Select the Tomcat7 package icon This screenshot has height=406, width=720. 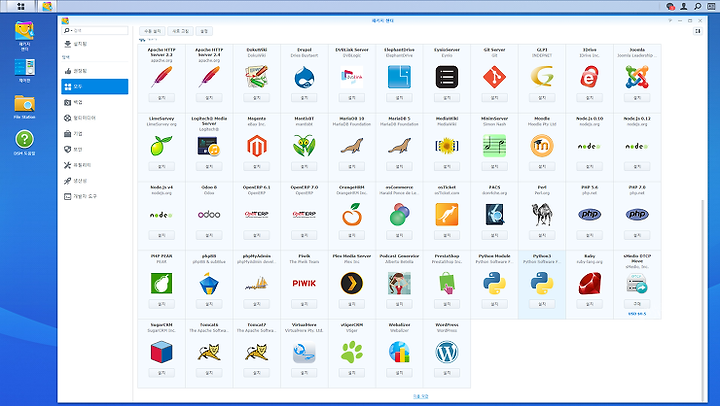pyautogui.click(x=257, y=352)
